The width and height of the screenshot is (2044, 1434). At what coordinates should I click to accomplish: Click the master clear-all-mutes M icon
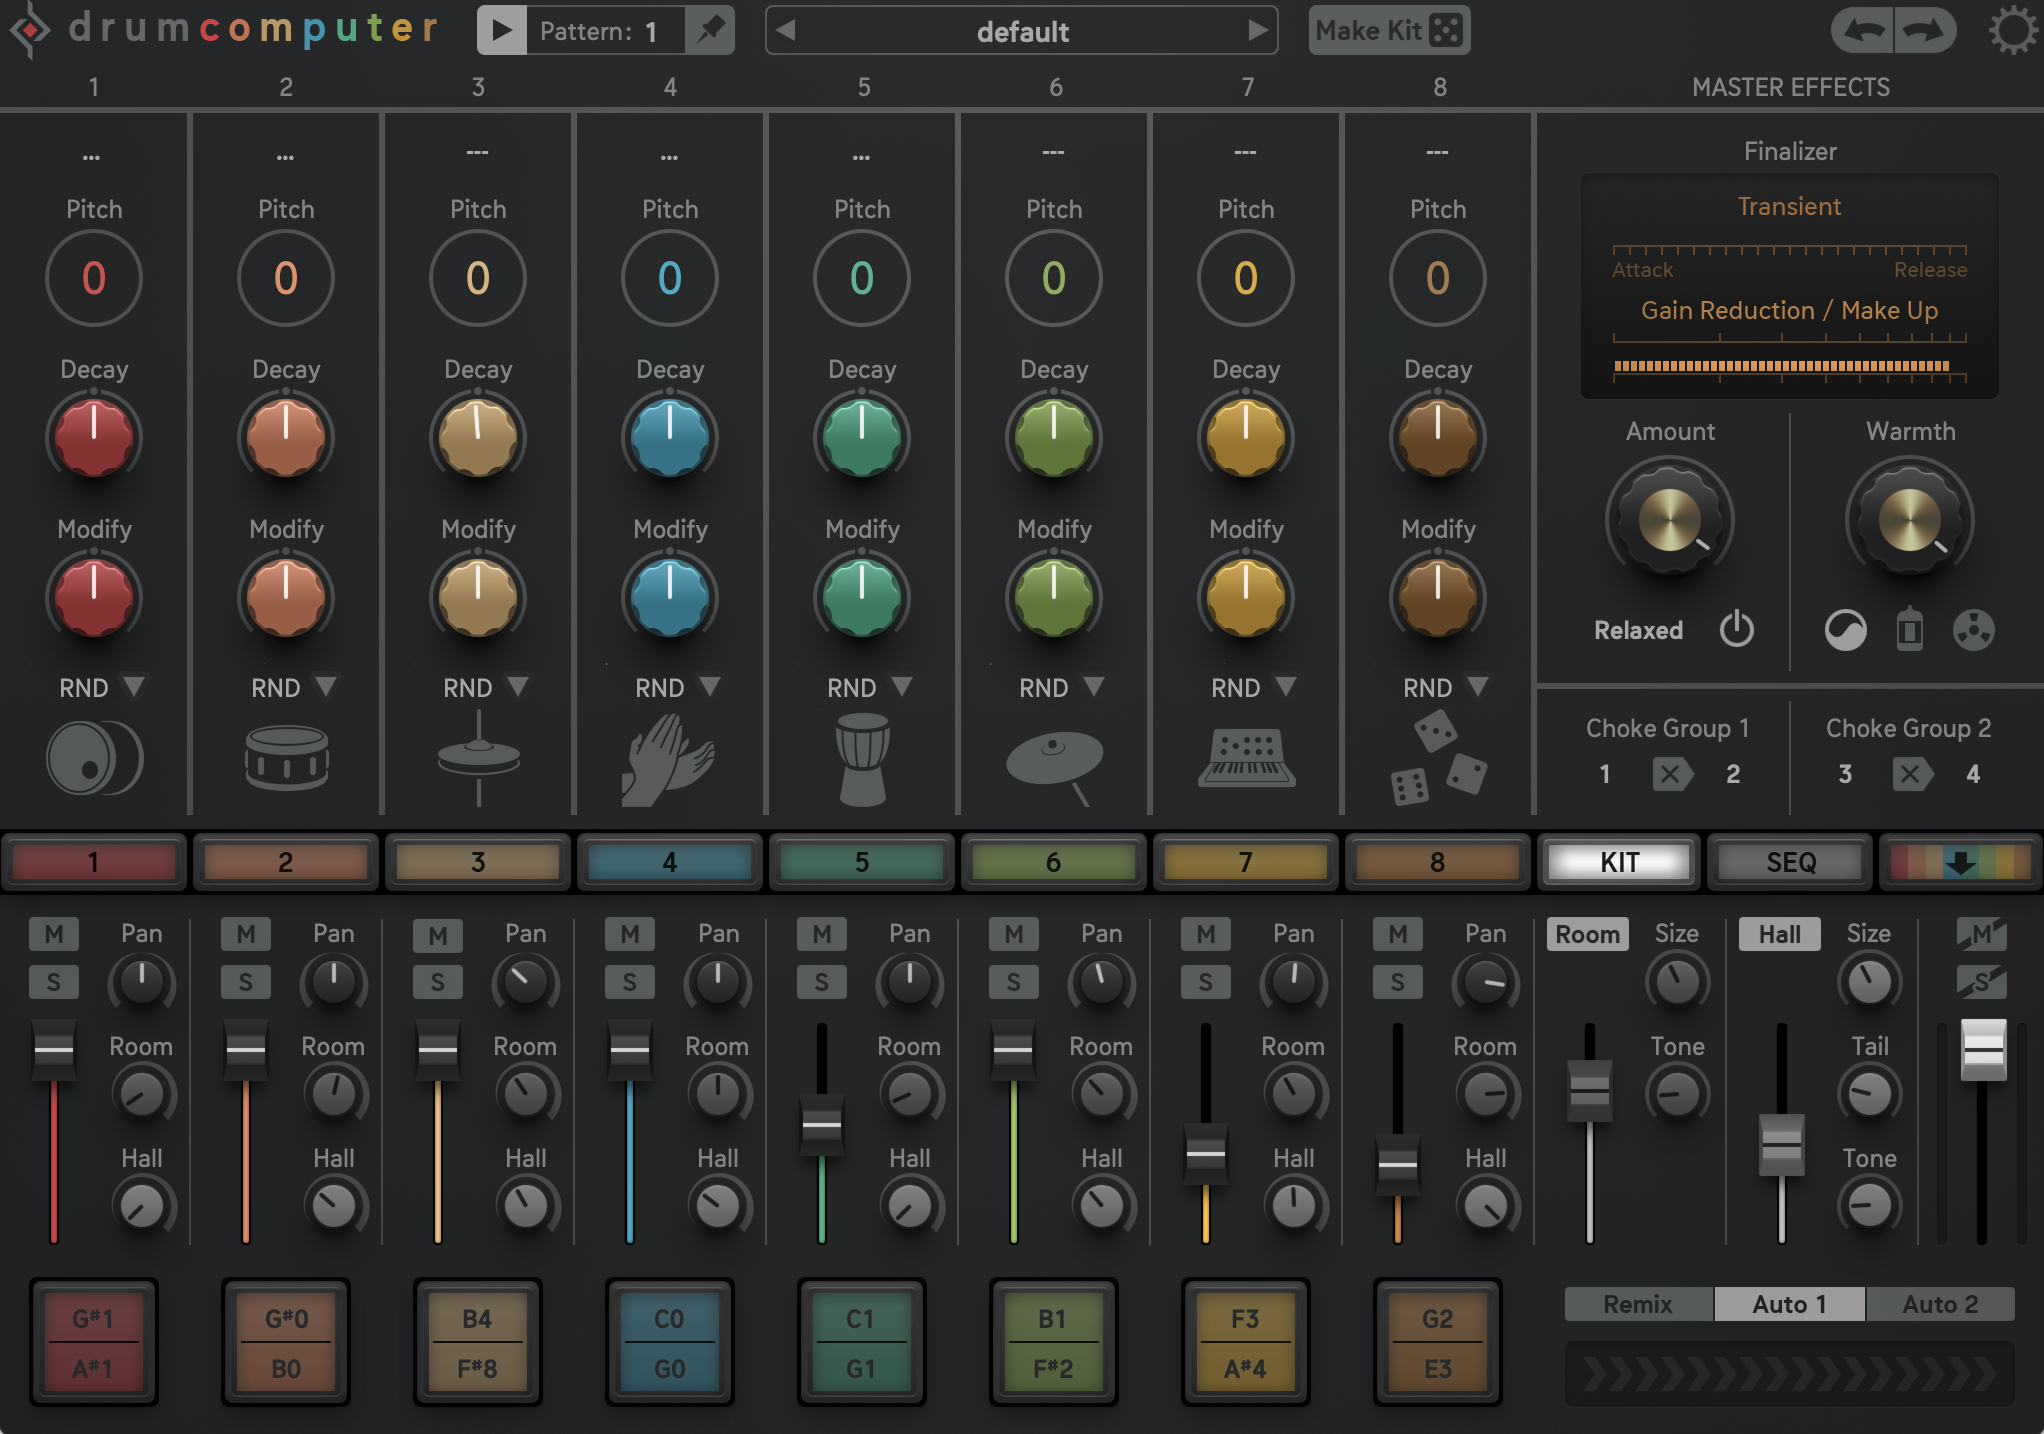tap(1981, 934)
